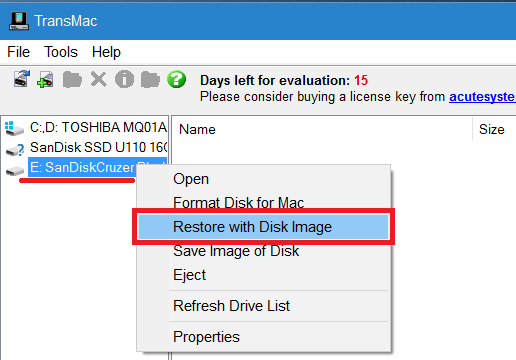Select the E: SanDiskCruzer drive
The image size is (516, 360).
pyautogui.click(x=85, y=167)
